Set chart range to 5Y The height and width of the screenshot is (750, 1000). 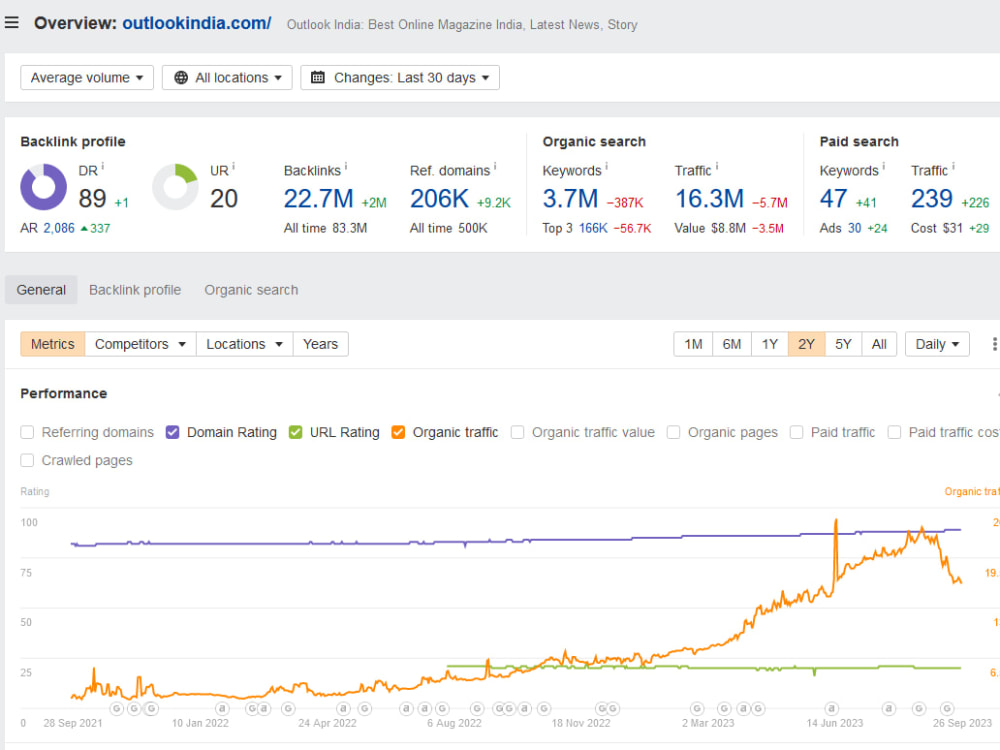[x=843, y=344]
